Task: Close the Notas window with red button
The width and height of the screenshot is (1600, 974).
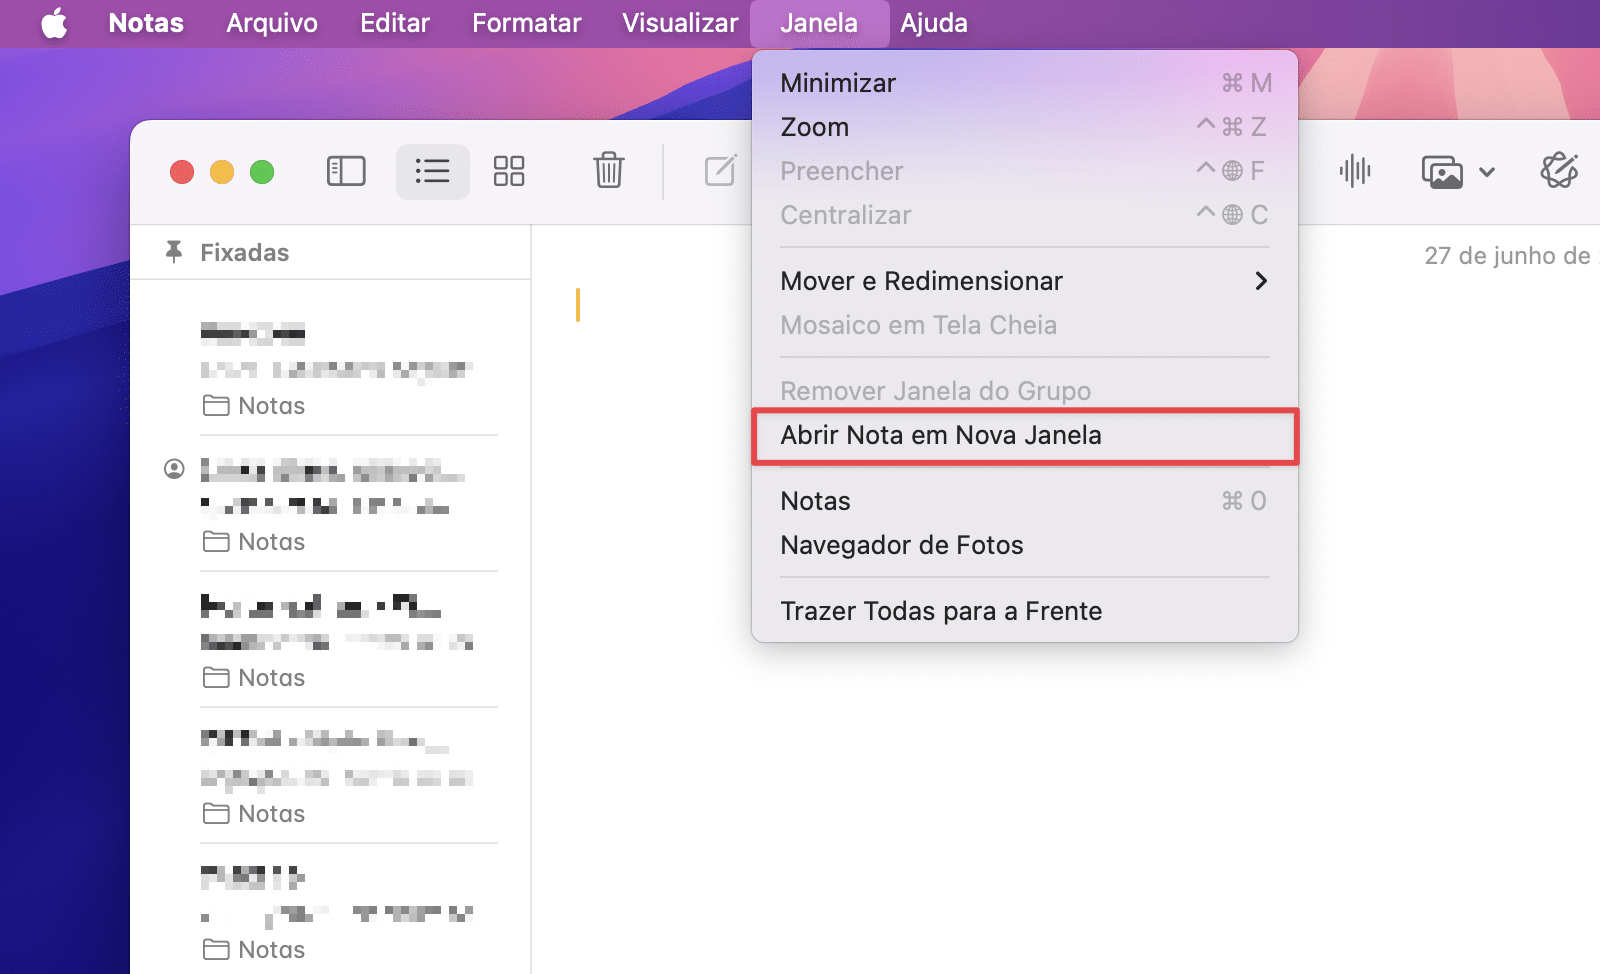Action: pos(182,172)
